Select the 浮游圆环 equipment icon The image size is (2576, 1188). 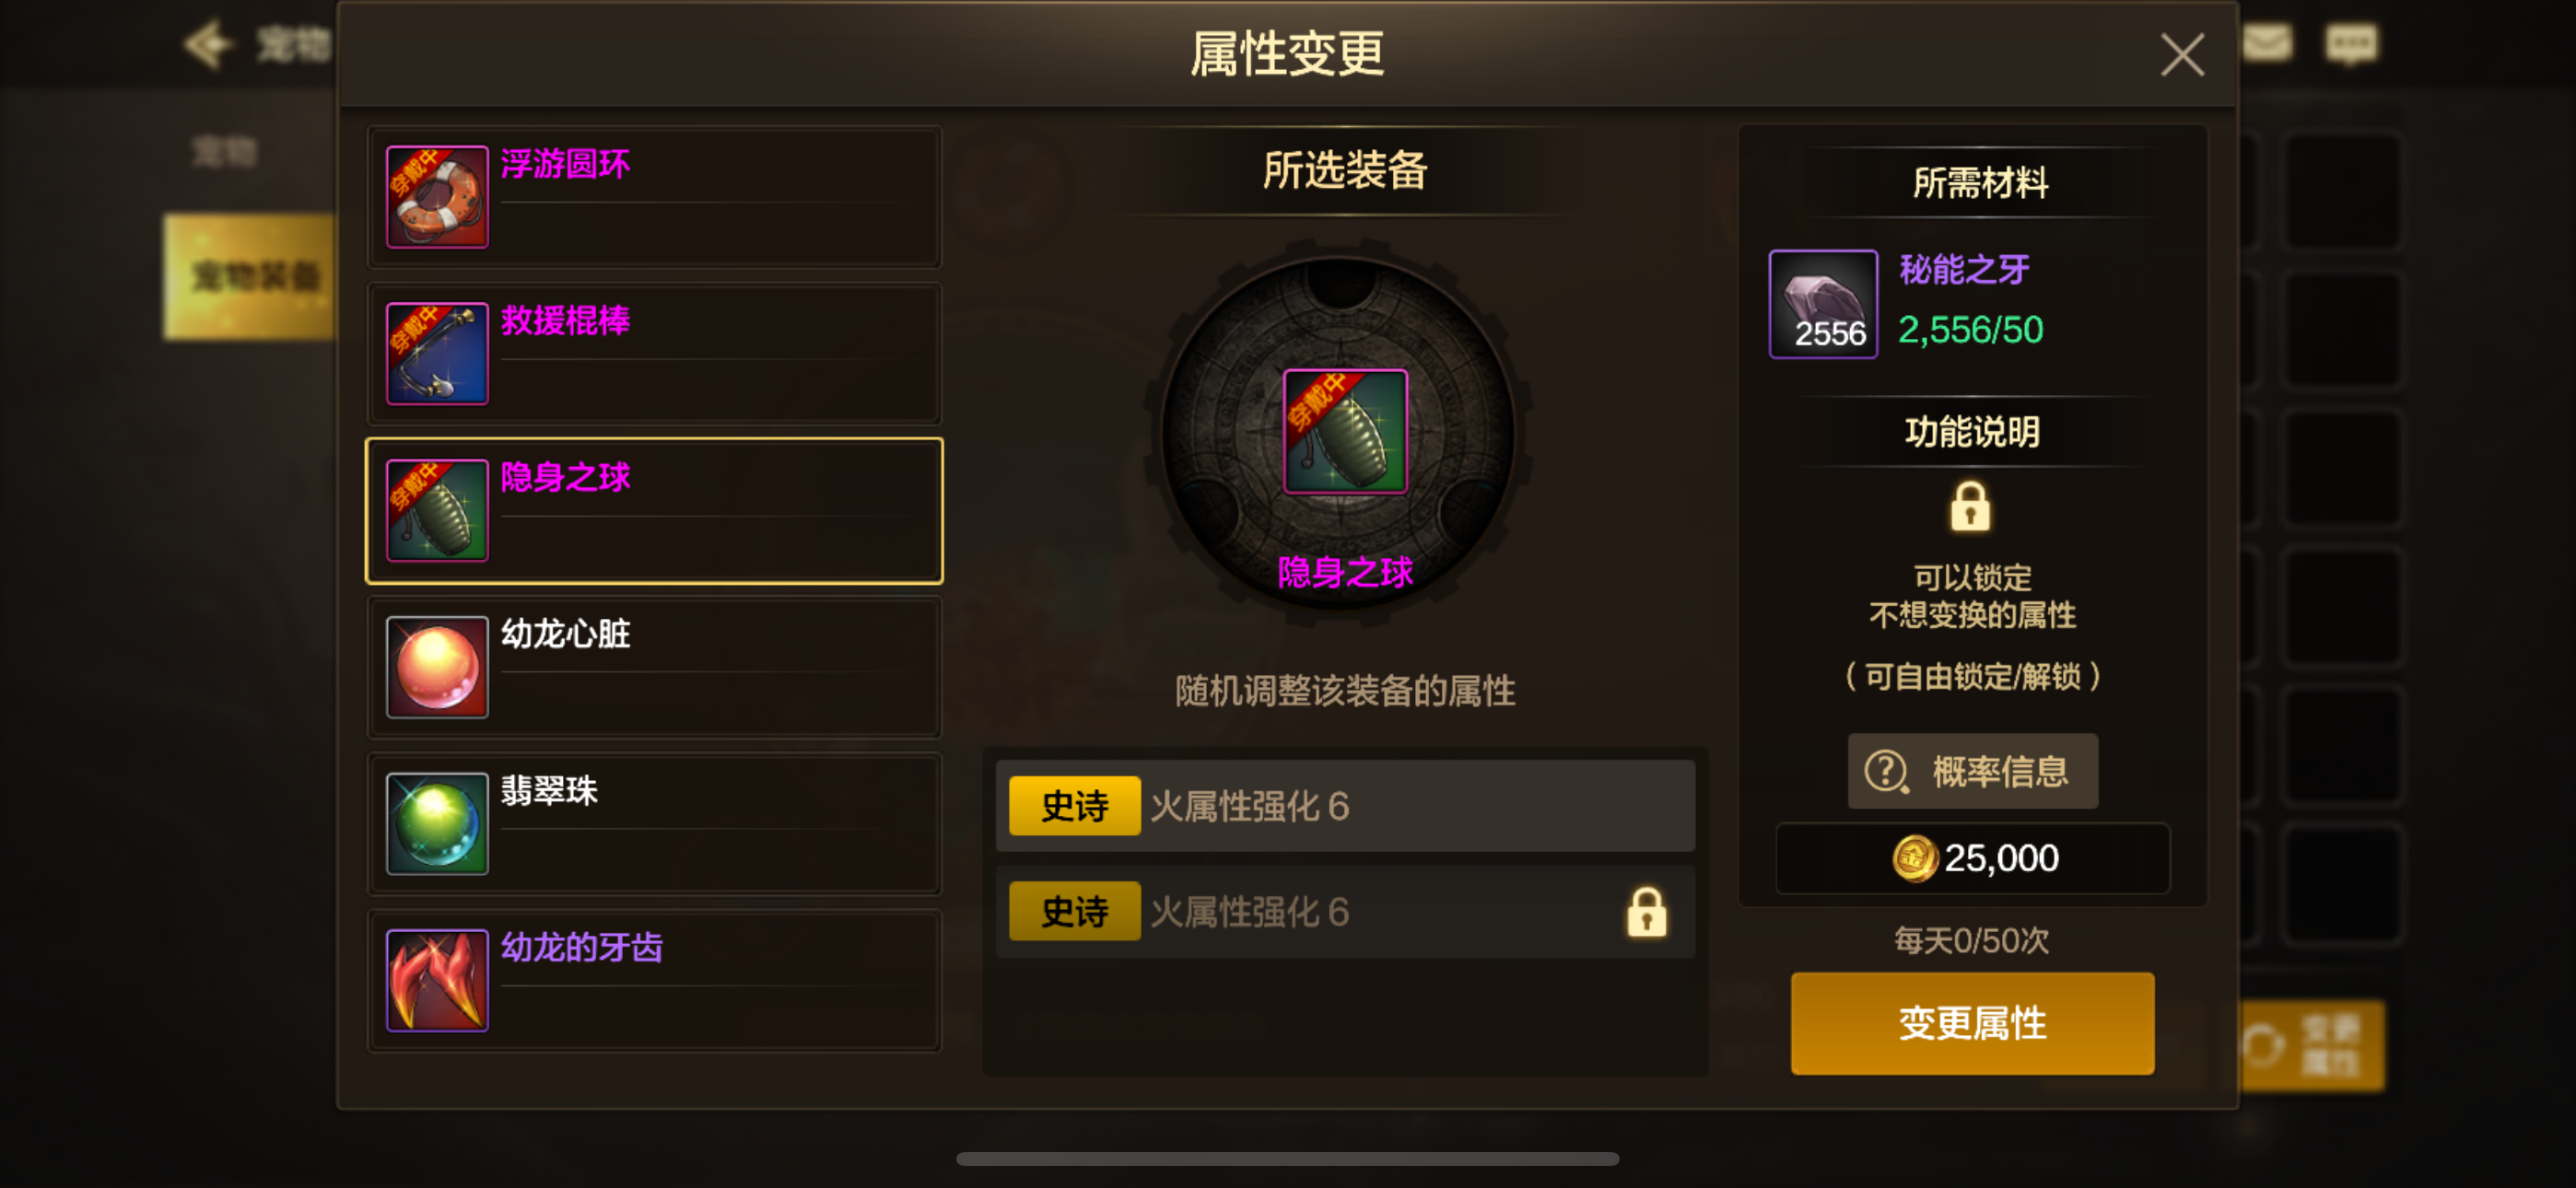tap(437, 197)
